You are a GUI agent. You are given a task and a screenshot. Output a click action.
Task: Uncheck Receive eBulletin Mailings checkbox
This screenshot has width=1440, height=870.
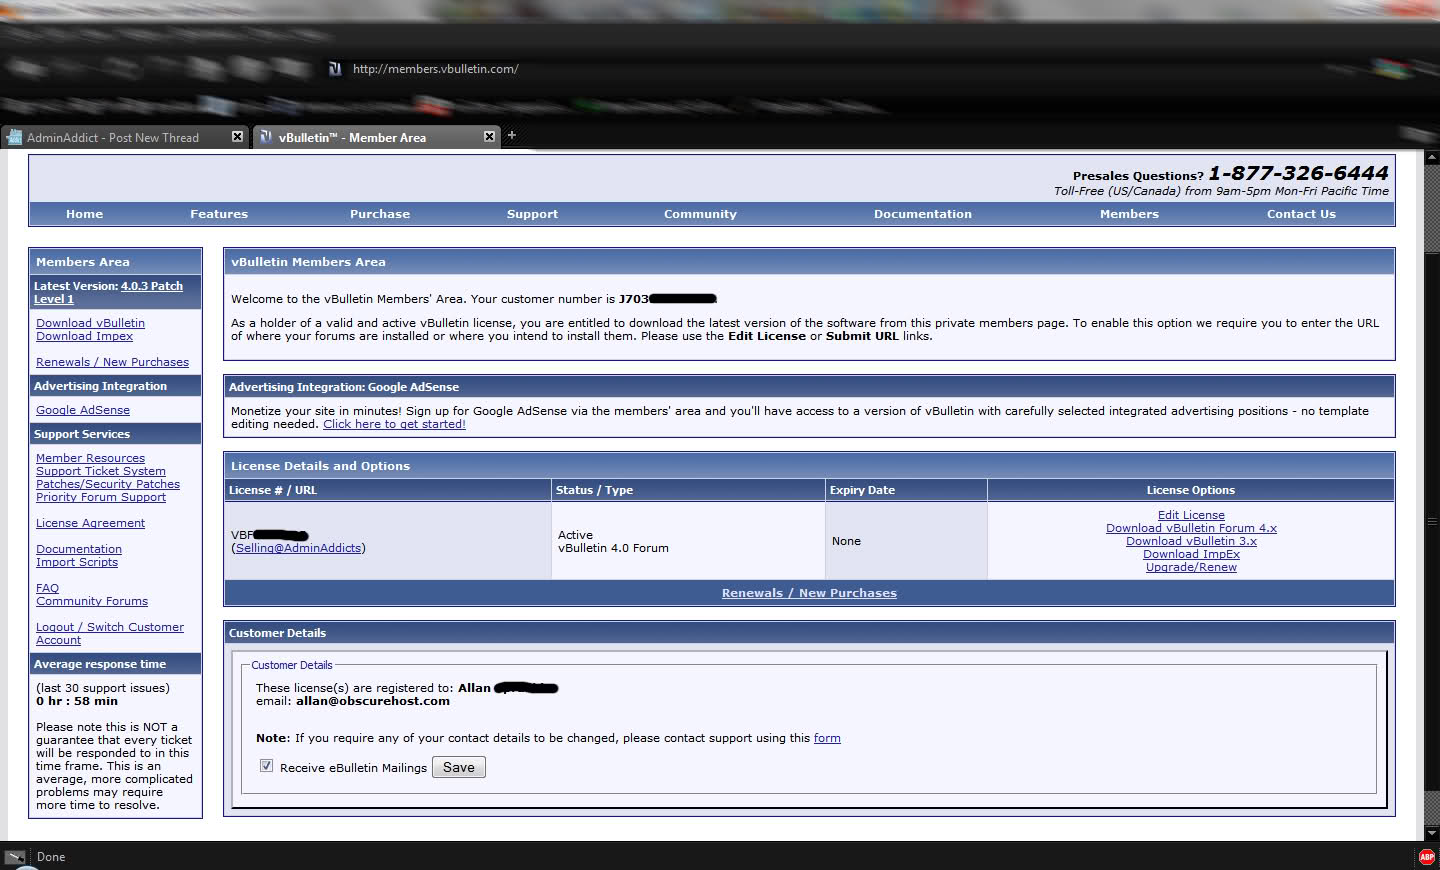pos(266,766)
